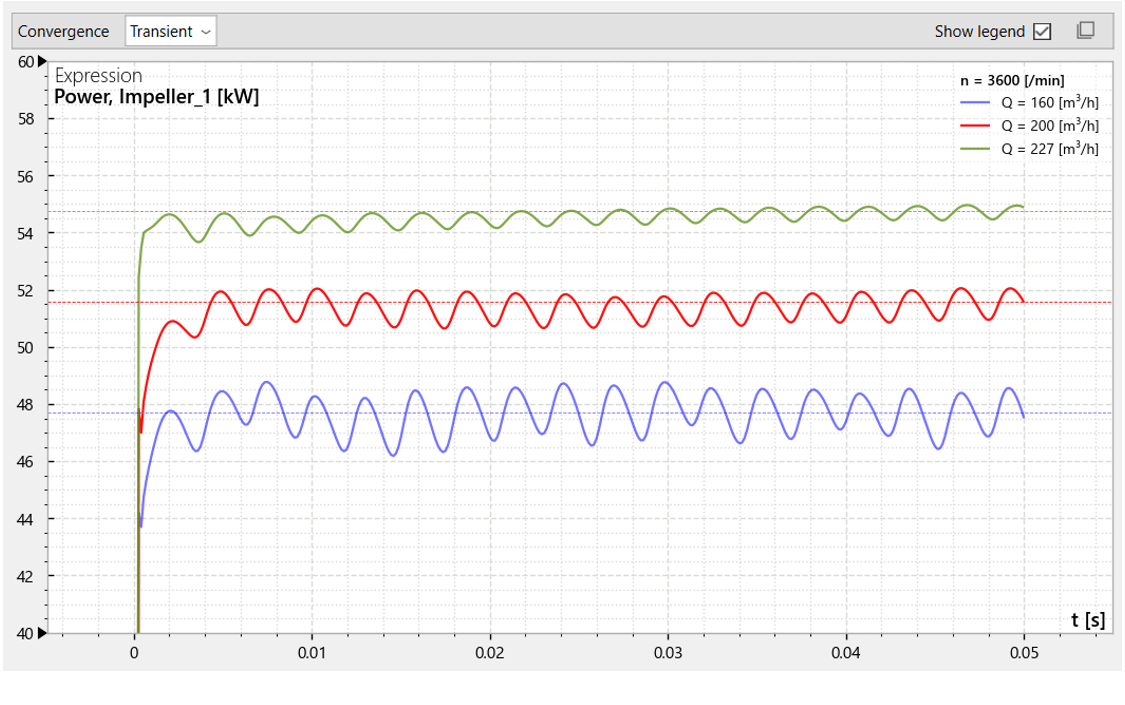Click the y-axis lower limit arrow at 40
Screen dimensions: 1125x705
click(x=42, y=633)
